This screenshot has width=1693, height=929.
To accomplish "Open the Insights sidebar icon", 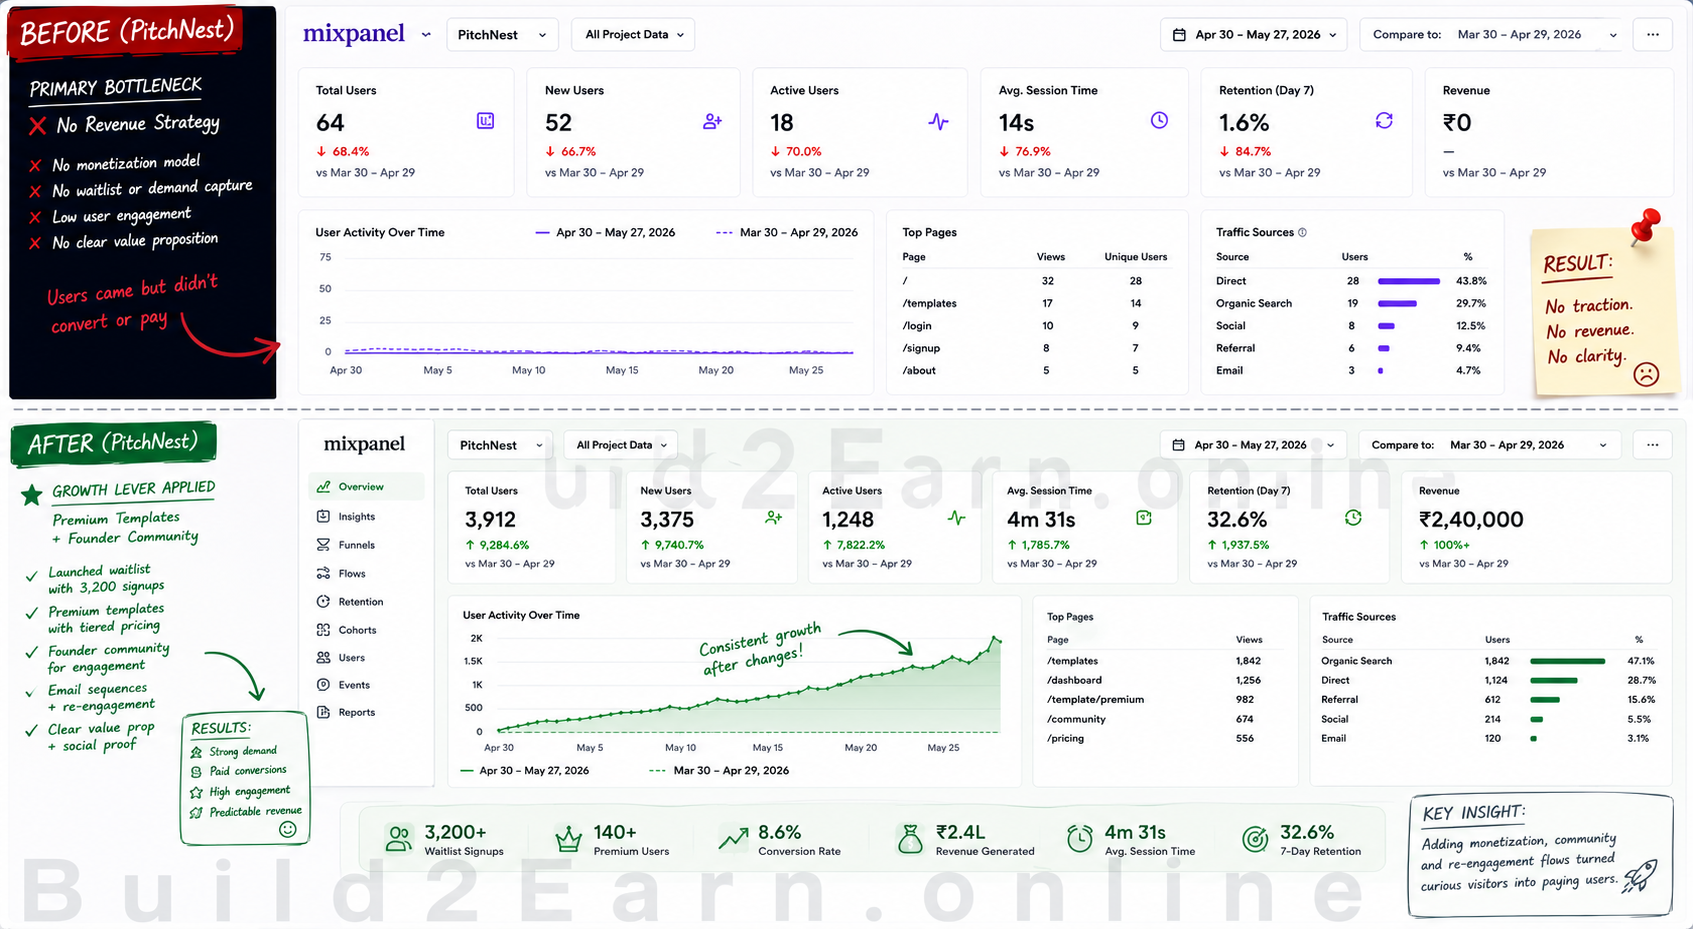I will 323,516.
